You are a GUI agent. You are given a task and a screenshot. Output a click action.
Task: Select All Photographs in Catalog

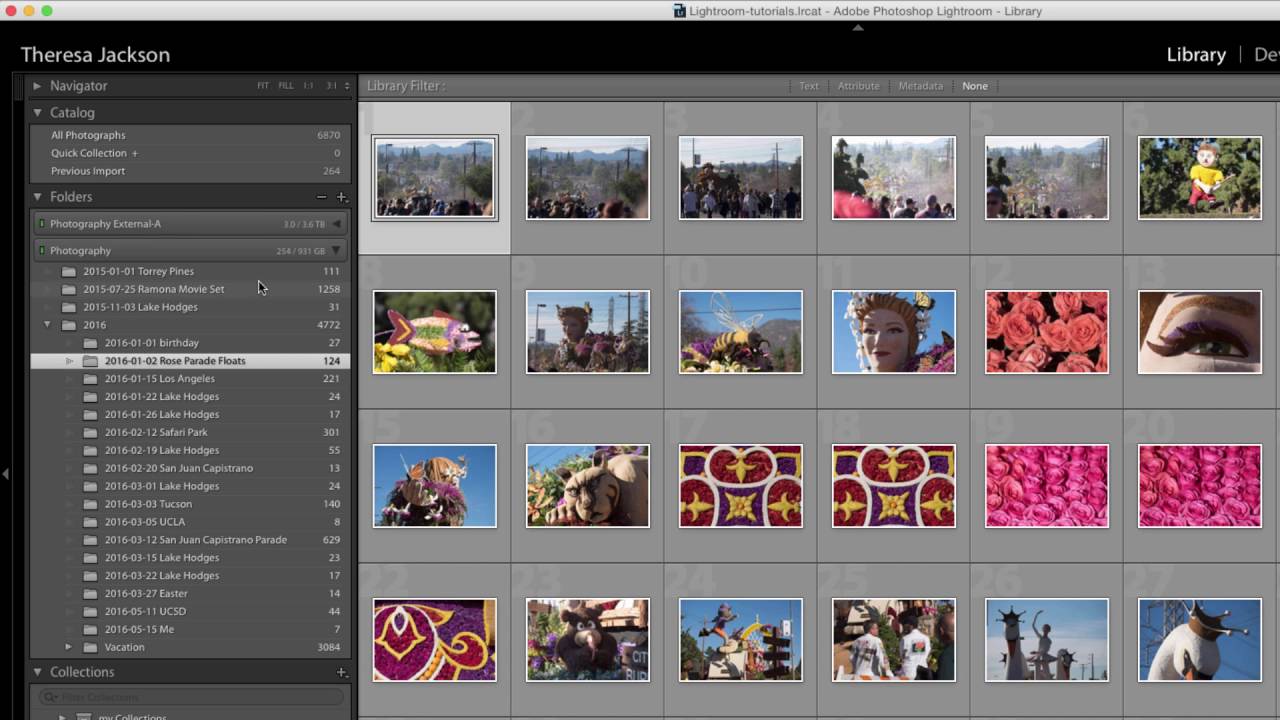point(190,135)
